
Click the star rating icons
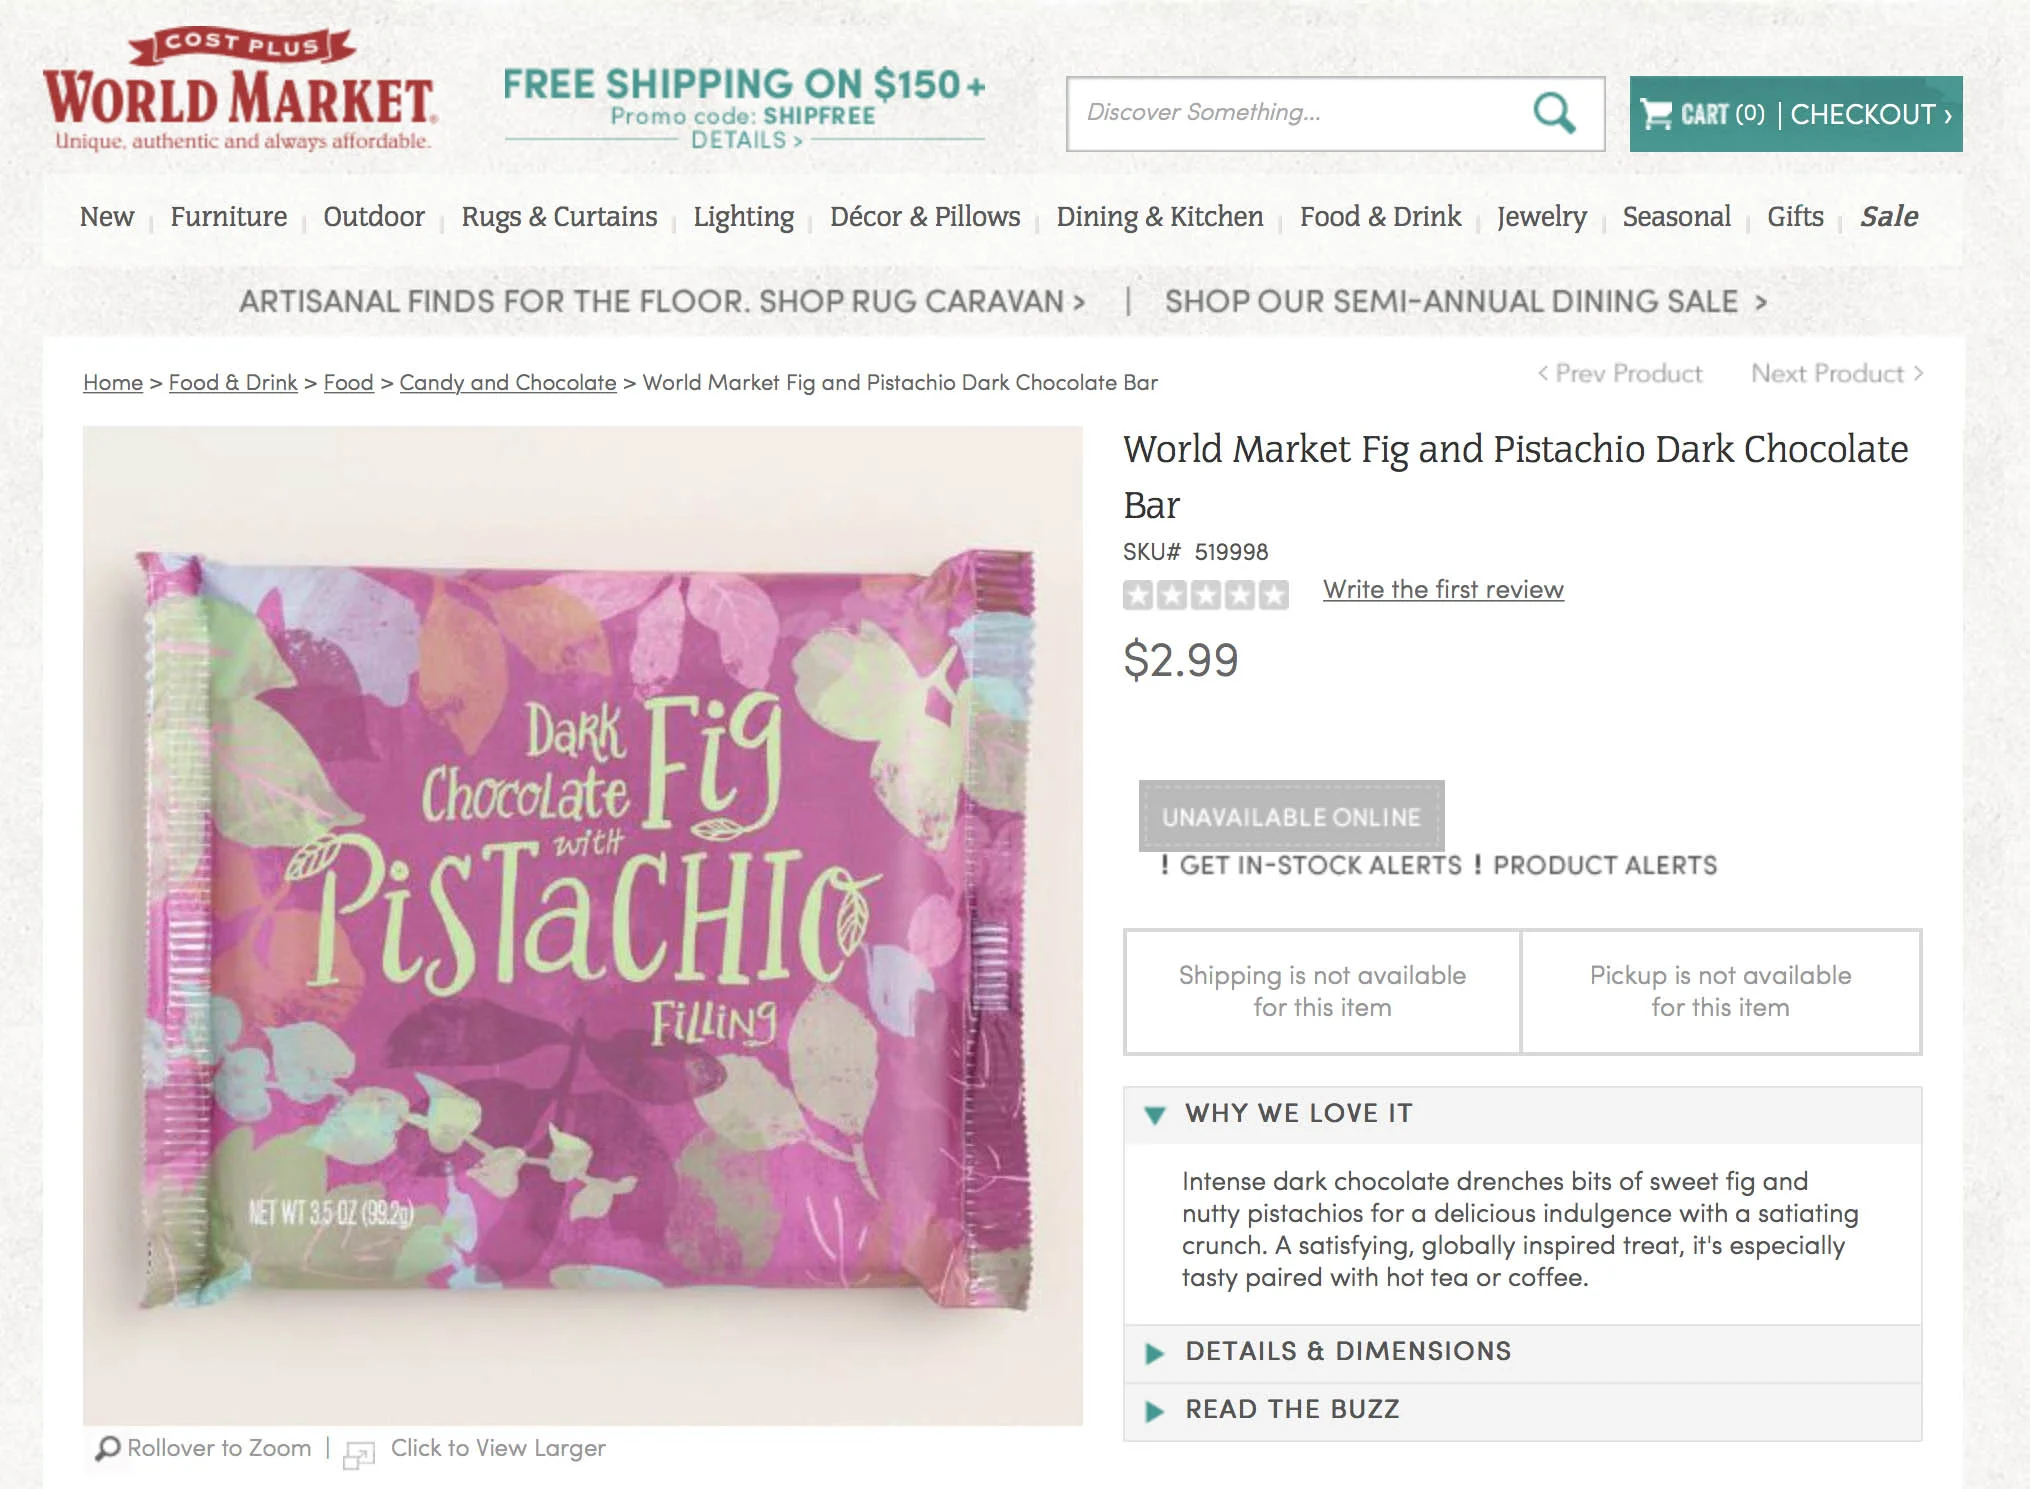click(1206, 595)
